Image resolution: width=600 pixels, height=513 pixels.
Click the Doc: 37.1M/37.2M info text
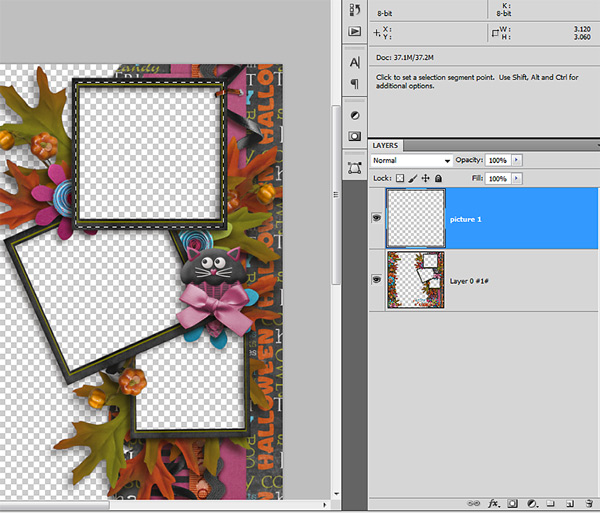[405, 58]
